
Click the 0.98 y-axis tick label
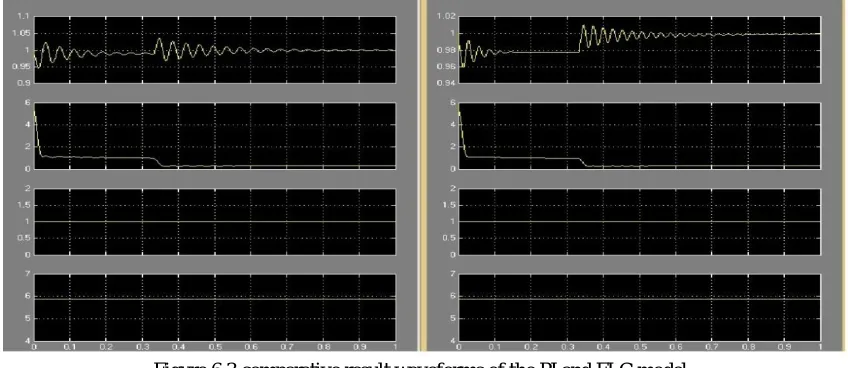coord(446,50)
